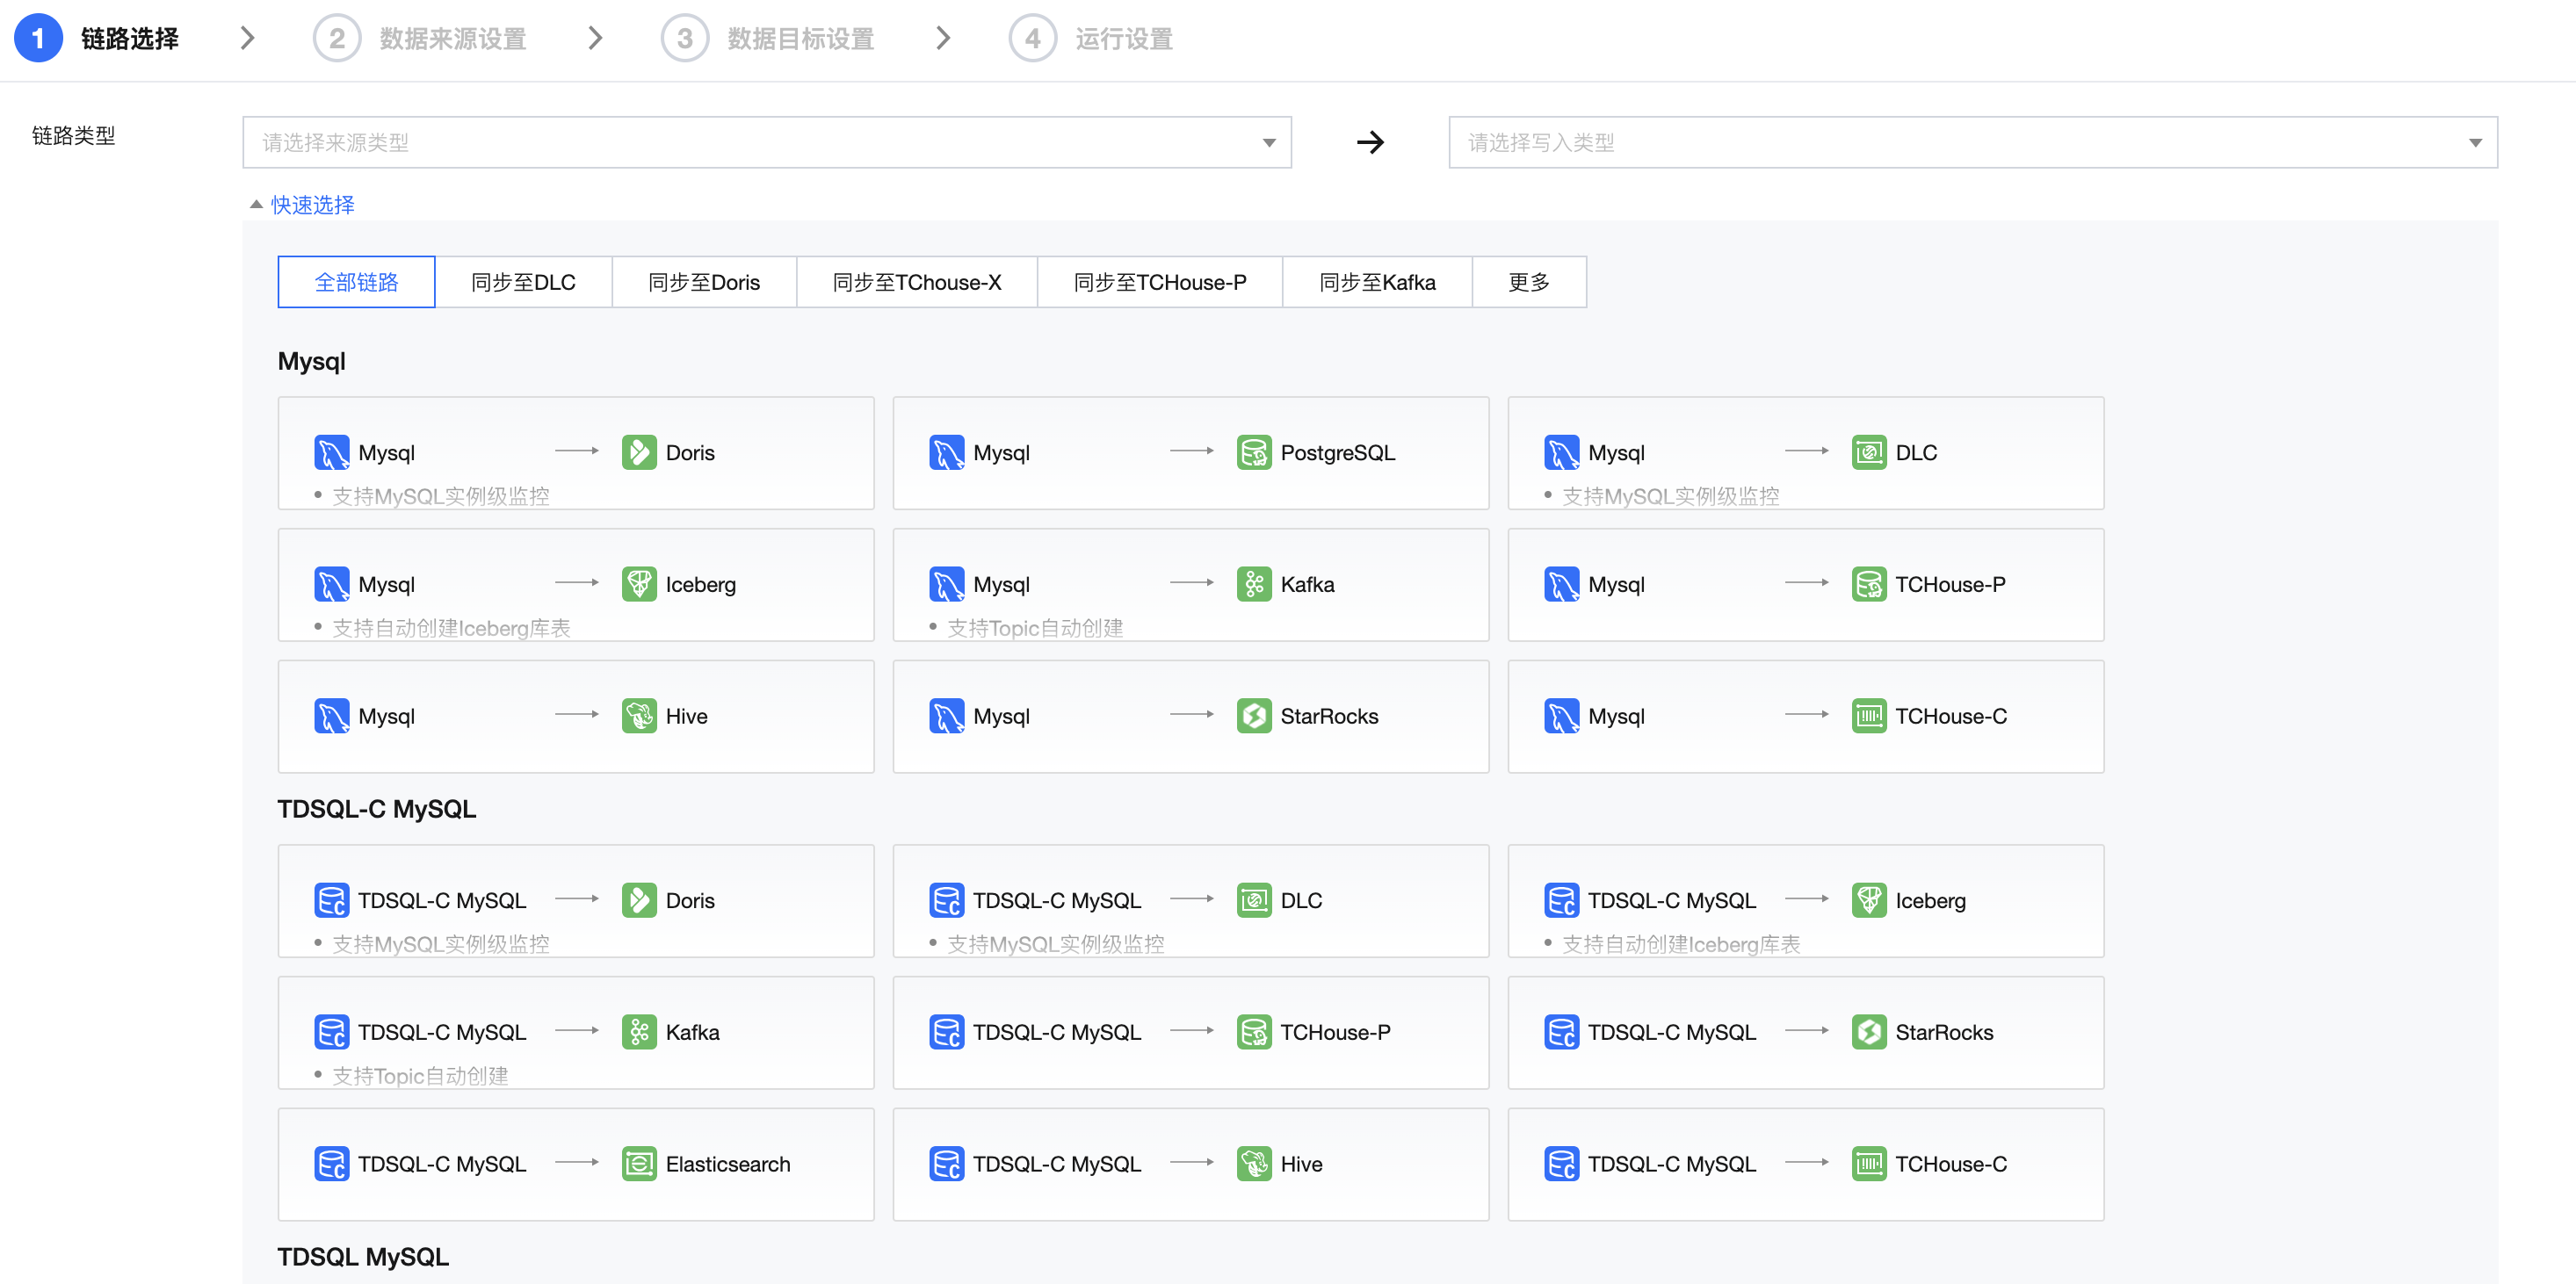Click the Doris icon in Mysql section

pos(639,452)
